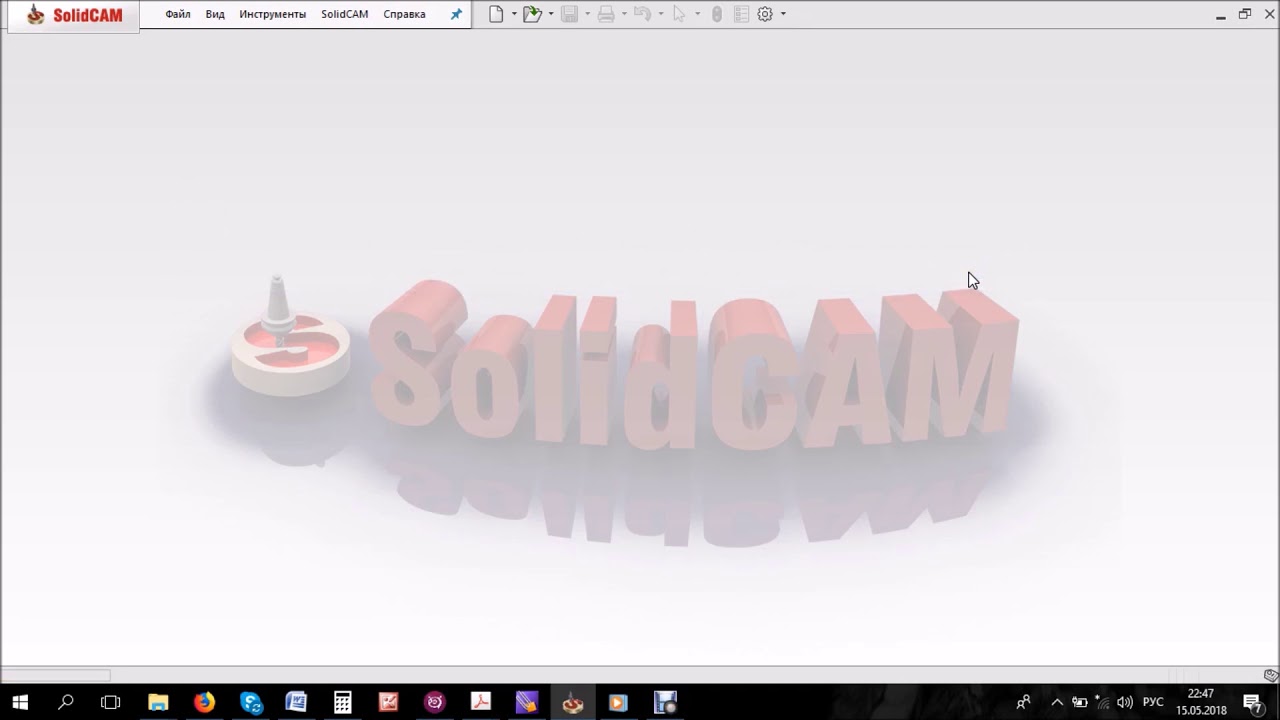Click the Select cursor tool
1280x720 pixels.
[679, 14]
